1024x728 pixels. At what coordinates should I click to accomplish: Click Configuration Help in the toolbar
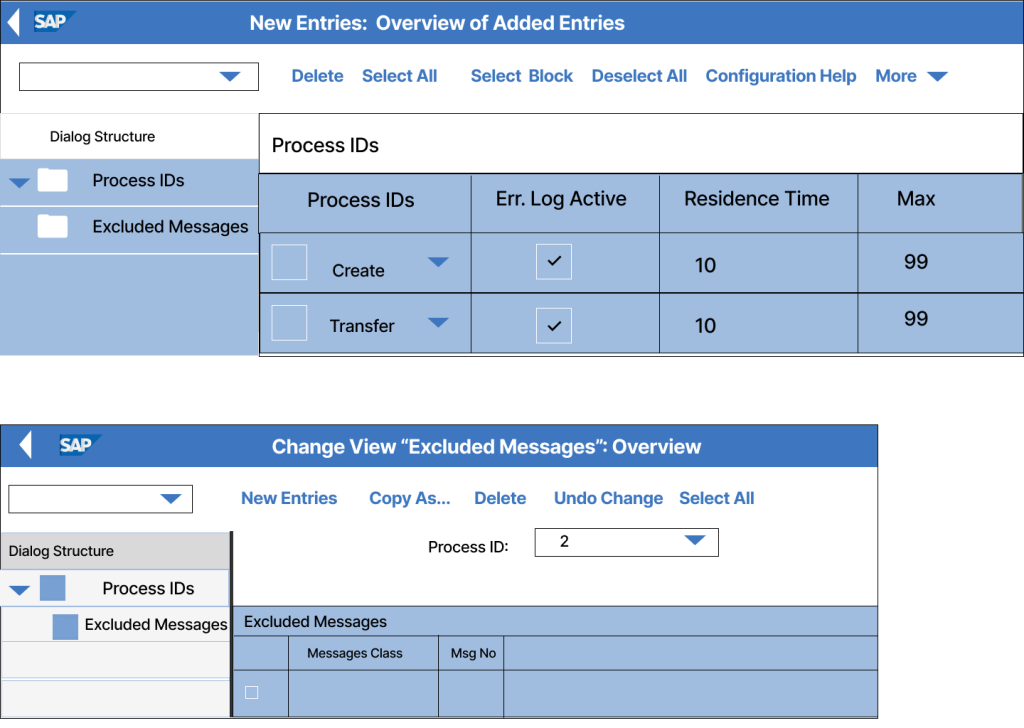click(x=781, y=76)
